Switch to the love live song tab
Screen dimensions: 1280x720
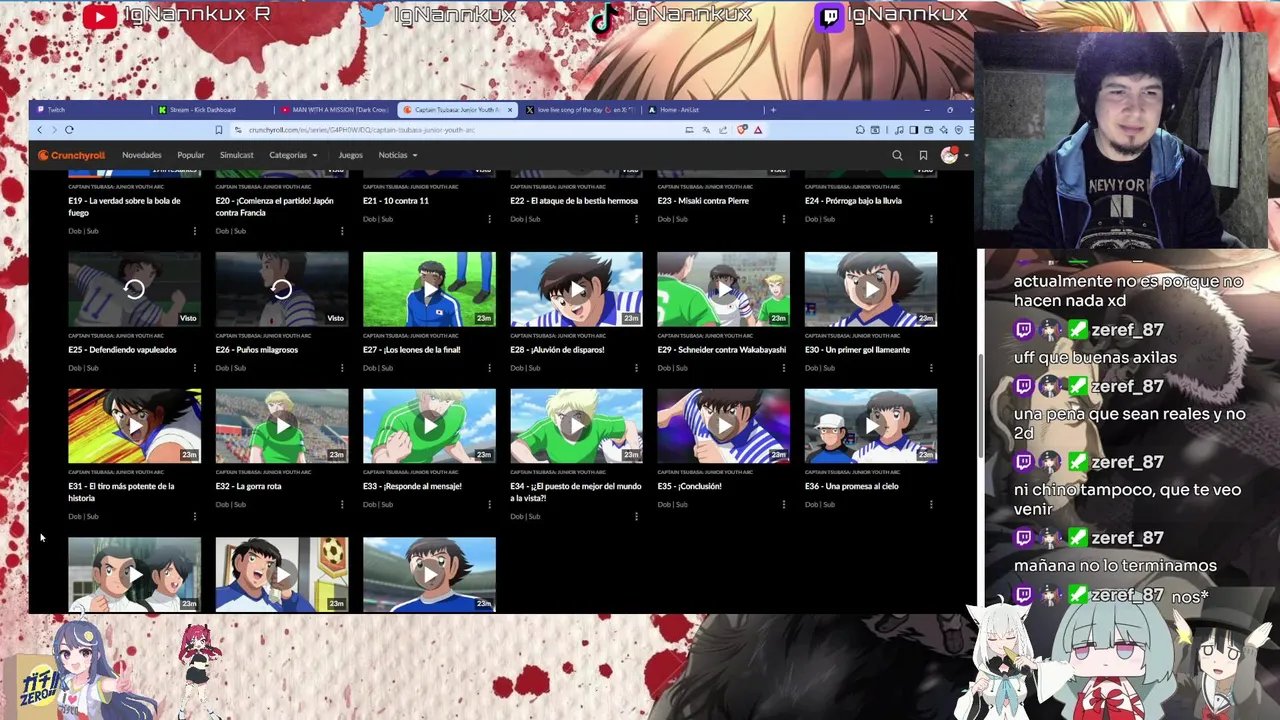click(580, 110)
